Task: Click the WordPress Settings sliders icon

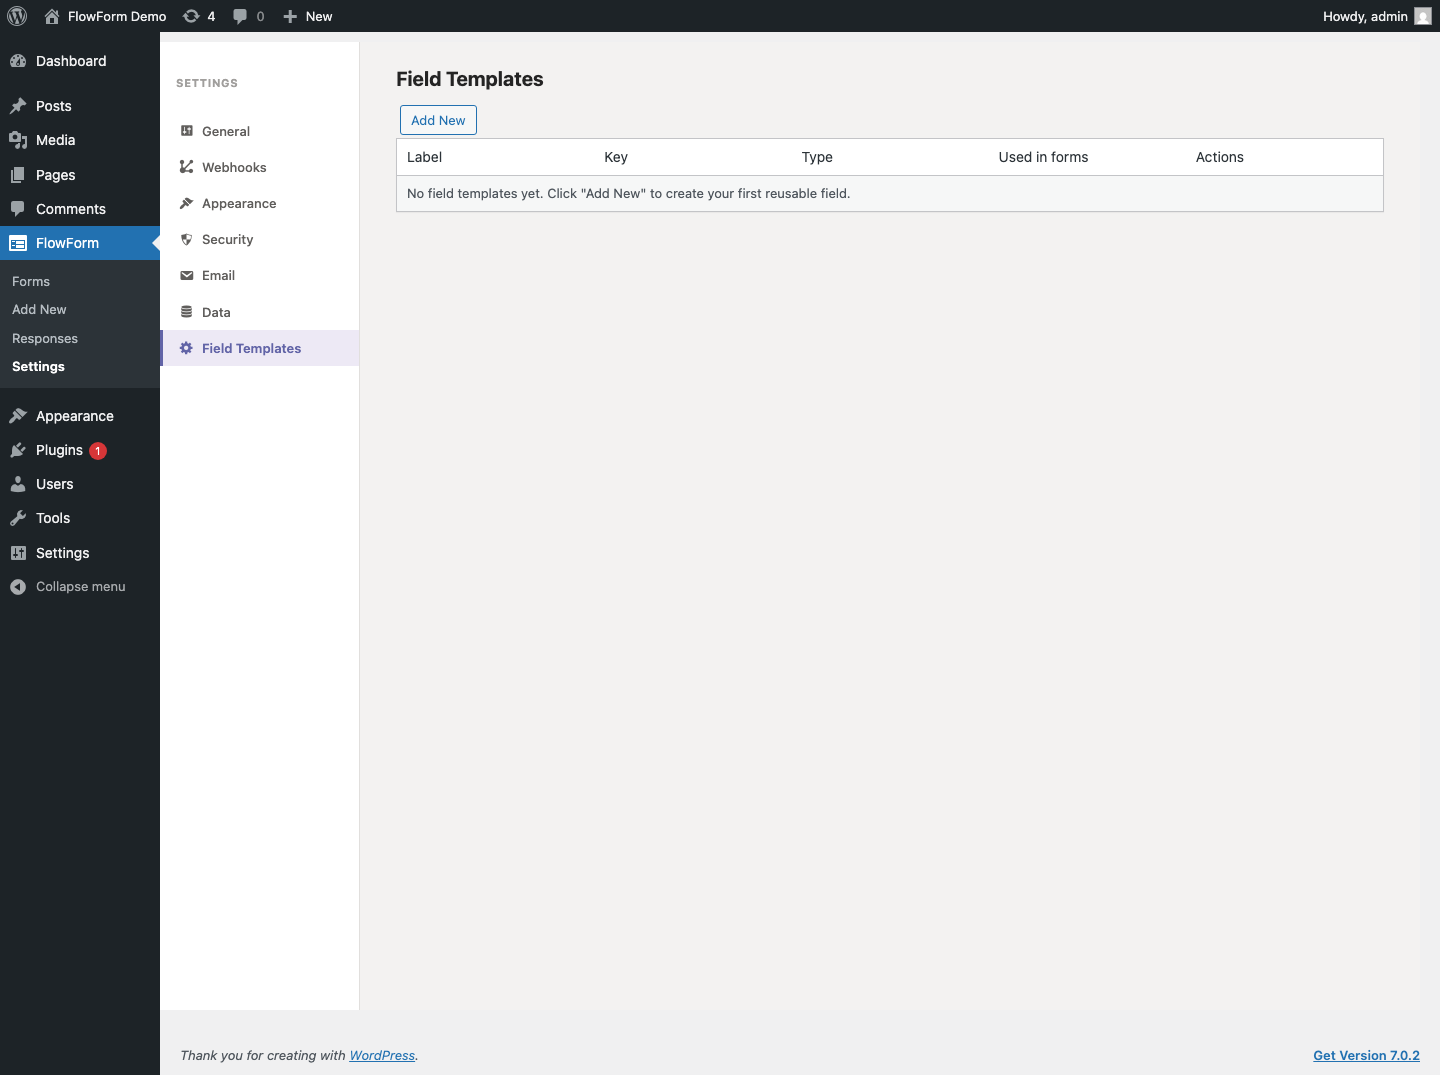Action: pos(18,553)
